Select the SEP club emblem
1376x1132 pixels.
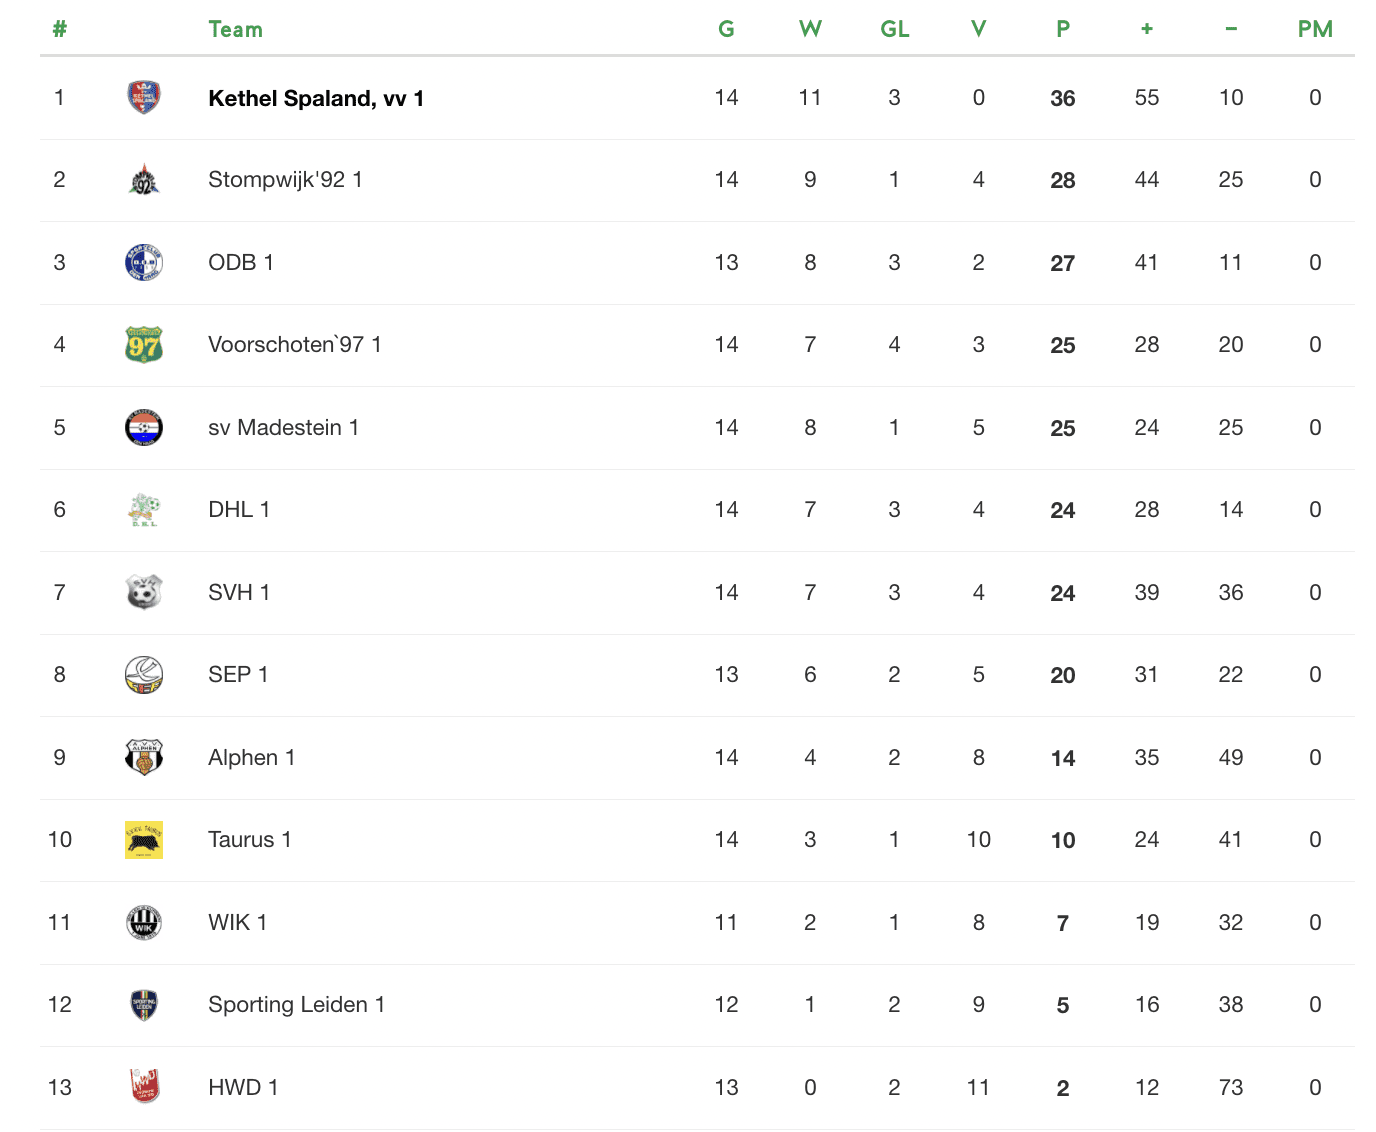tap(144, 675)
